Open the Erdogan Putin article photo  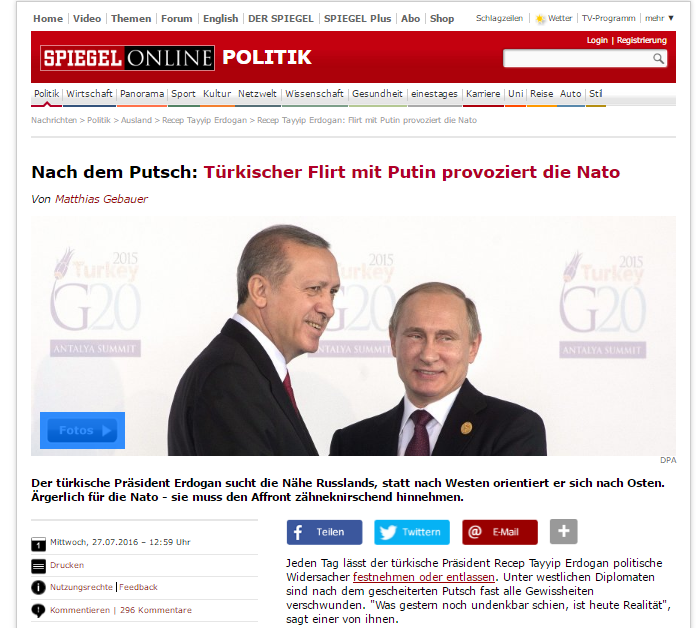pos(353,336)
